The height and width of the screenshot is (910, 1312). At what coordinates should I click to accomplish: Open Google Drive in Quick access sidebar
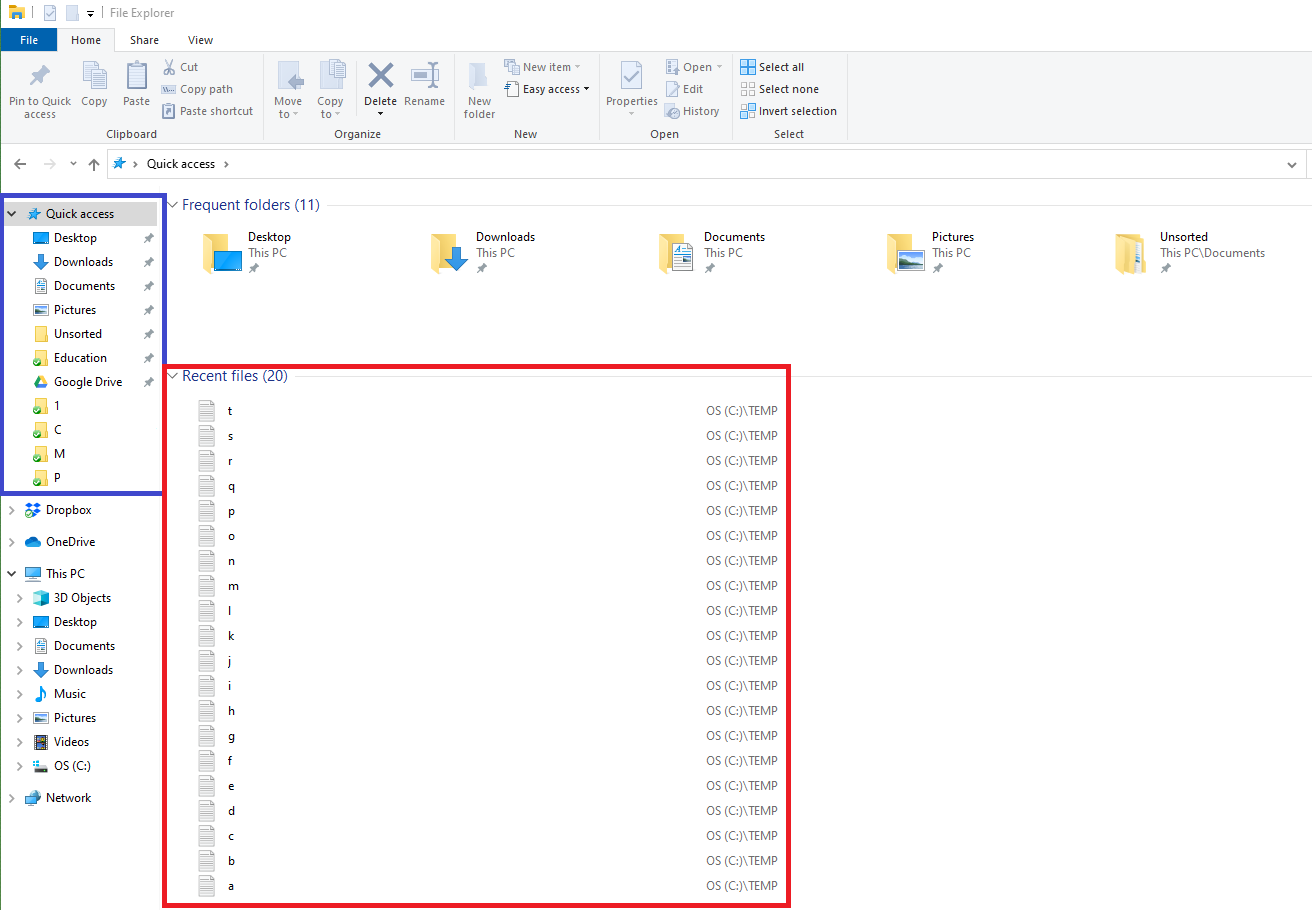coord(88,382)
